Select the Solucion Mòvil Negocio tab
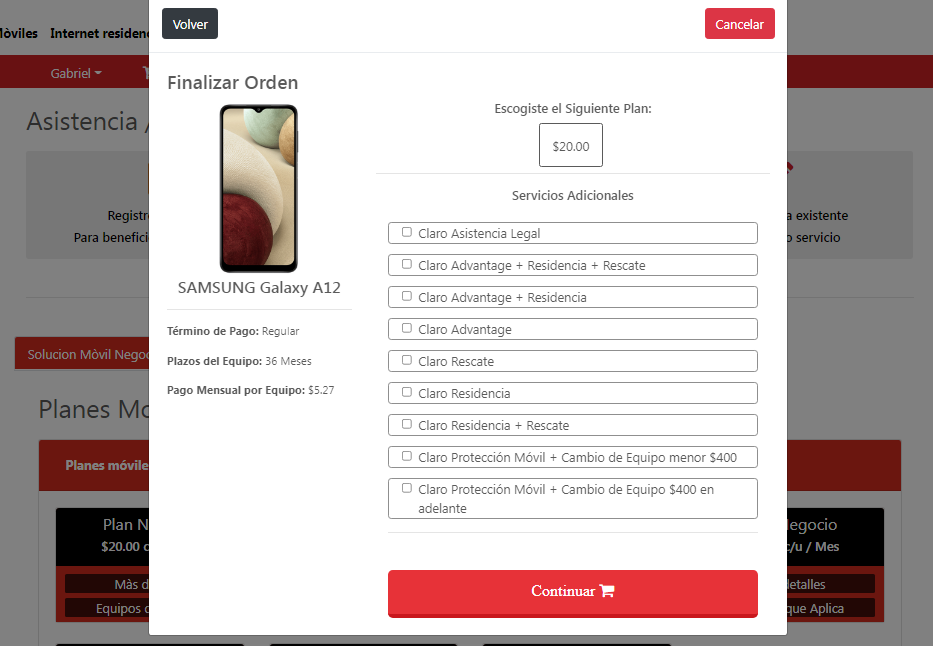 tap(87, 355)
